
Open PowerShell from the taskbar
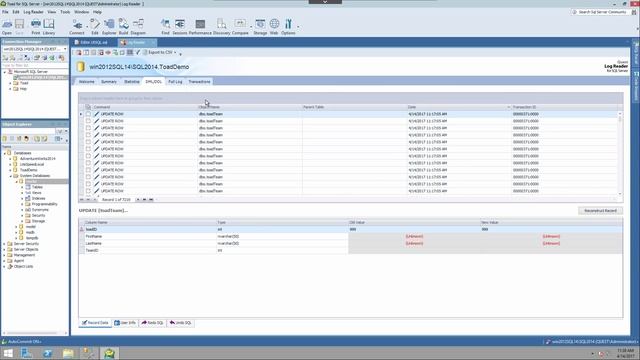[47, 353]
